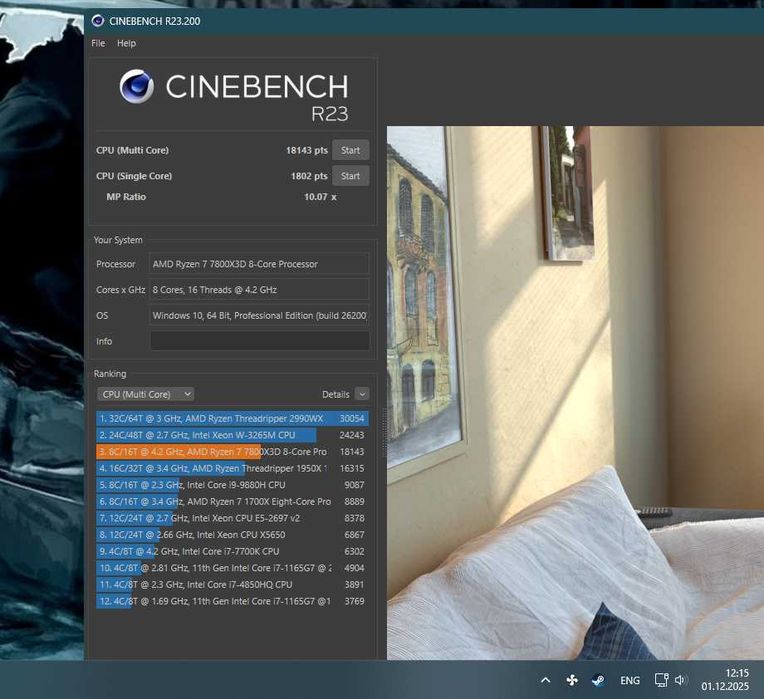
Task: Start the CPU Single Core test
Action: coord(350,176)
